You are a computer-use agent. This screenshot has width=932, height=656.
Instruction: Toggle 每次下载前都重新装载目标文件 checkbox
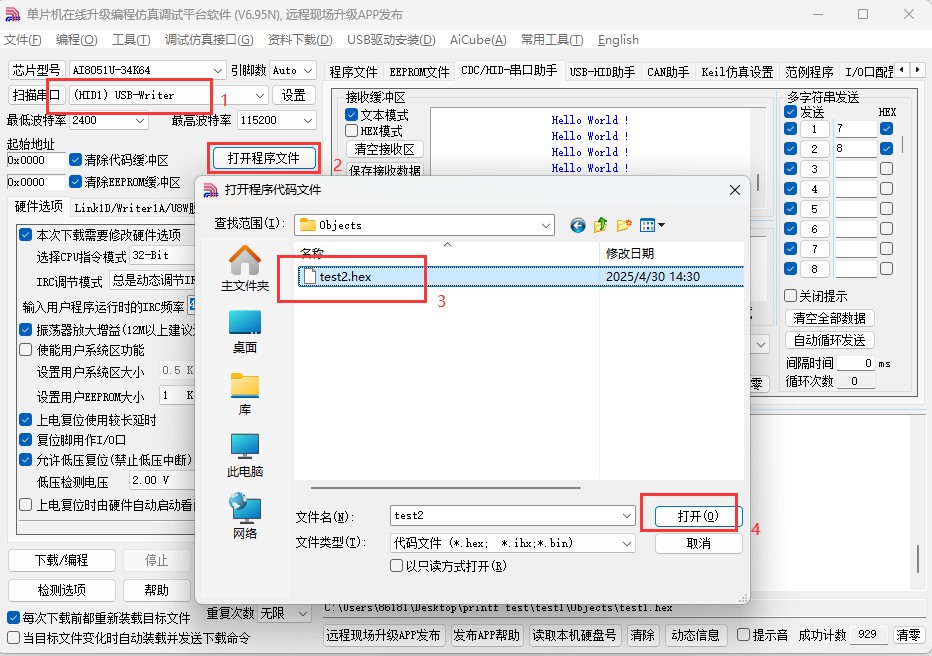click(x=14, y=618)
